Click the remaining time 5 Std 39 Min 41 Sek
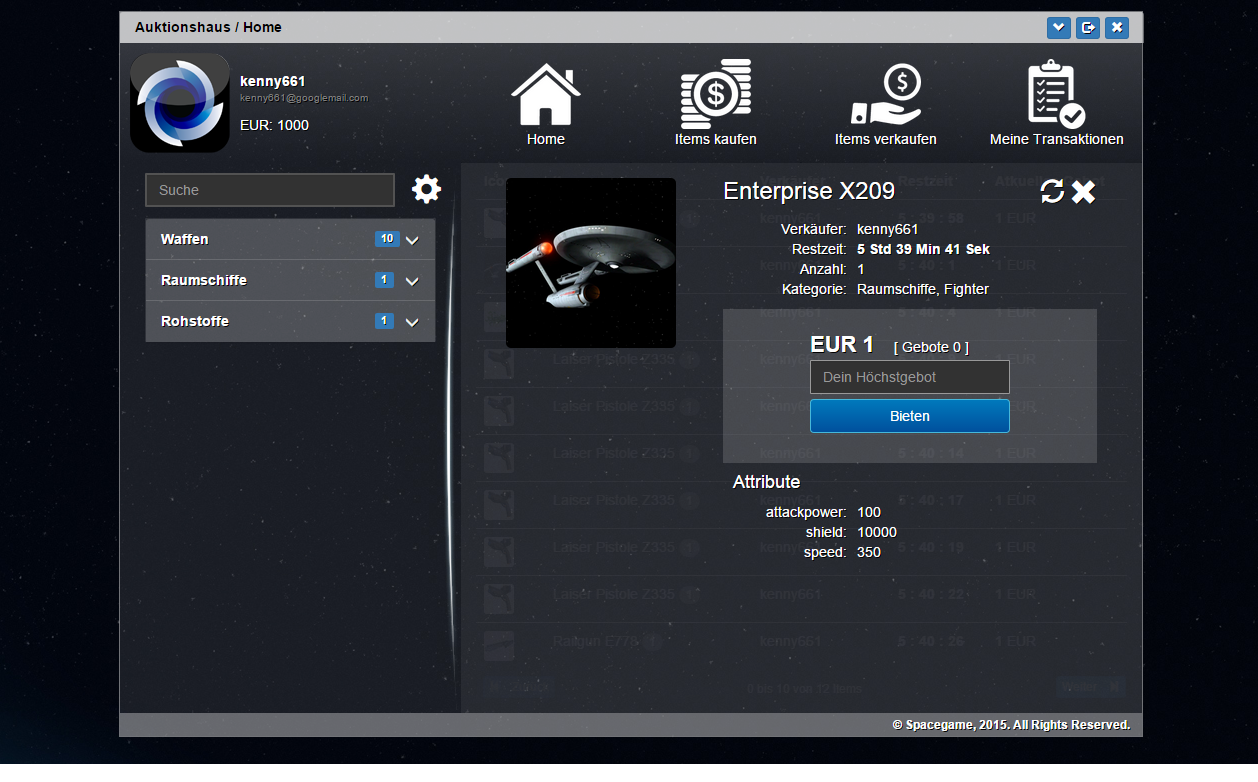Viewport: 1258px width, 782px height. (924, 249)
